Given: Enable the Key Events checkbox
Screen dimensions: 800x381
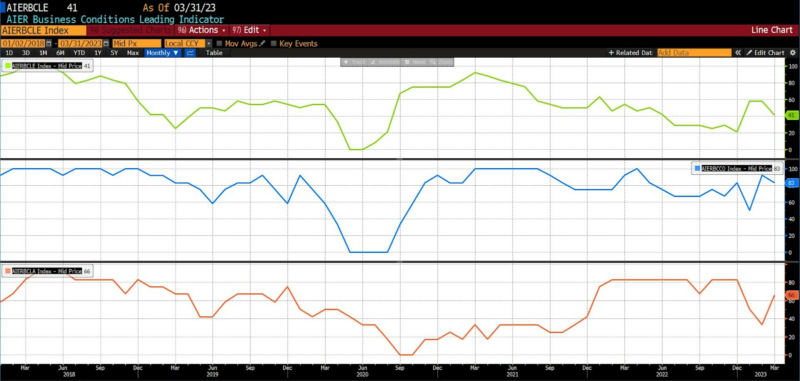Looking at the screenshot, I should click(x=274, y=44).
